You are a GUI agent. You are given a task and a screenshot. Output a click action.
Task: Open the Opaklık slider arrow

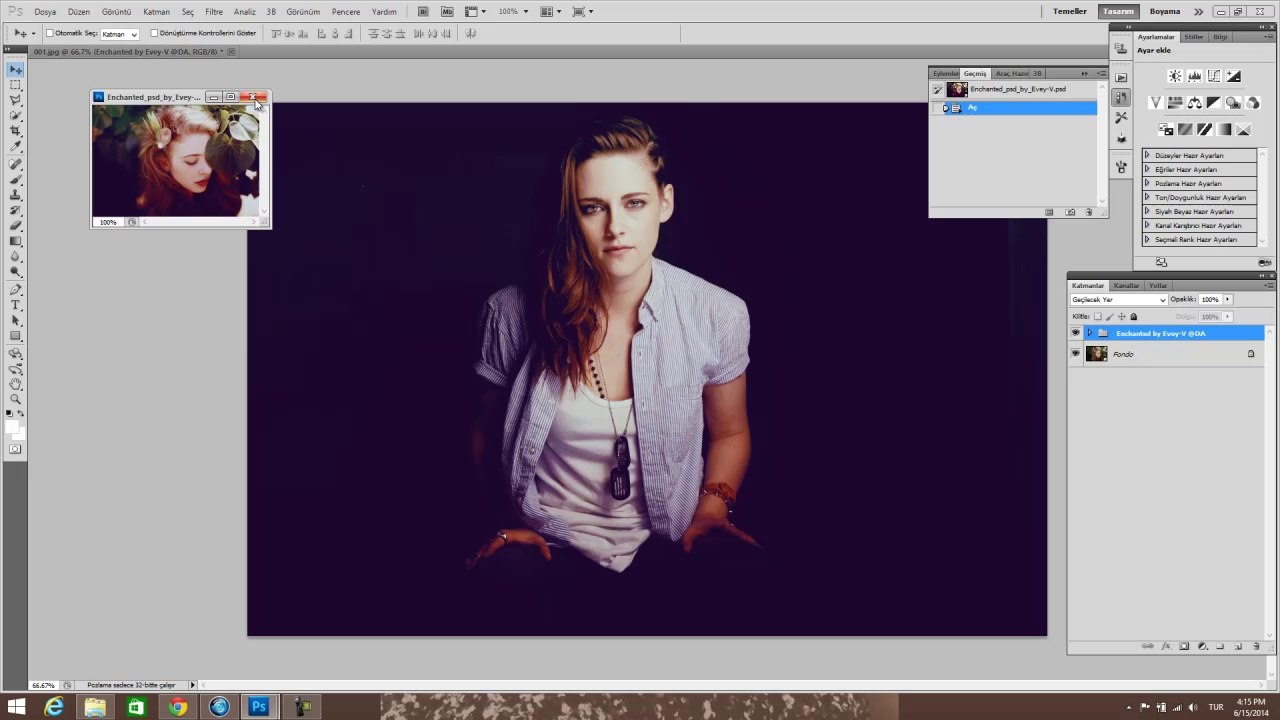pos(1227,300)
